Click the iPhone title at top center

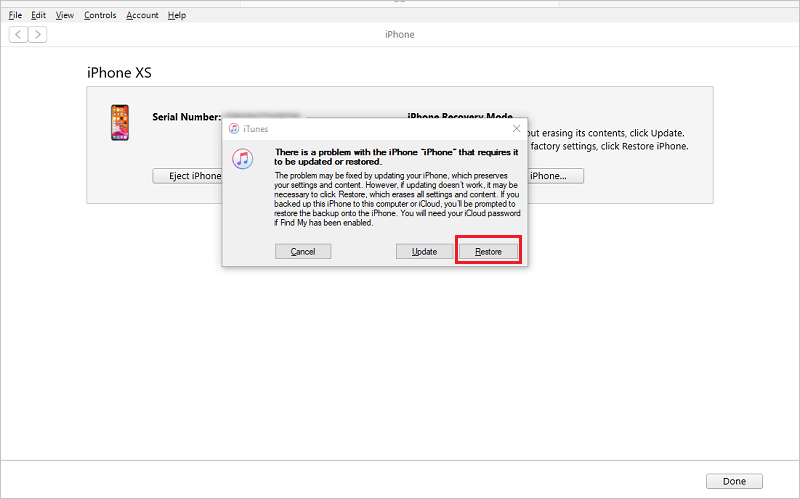tap(399, 35)
